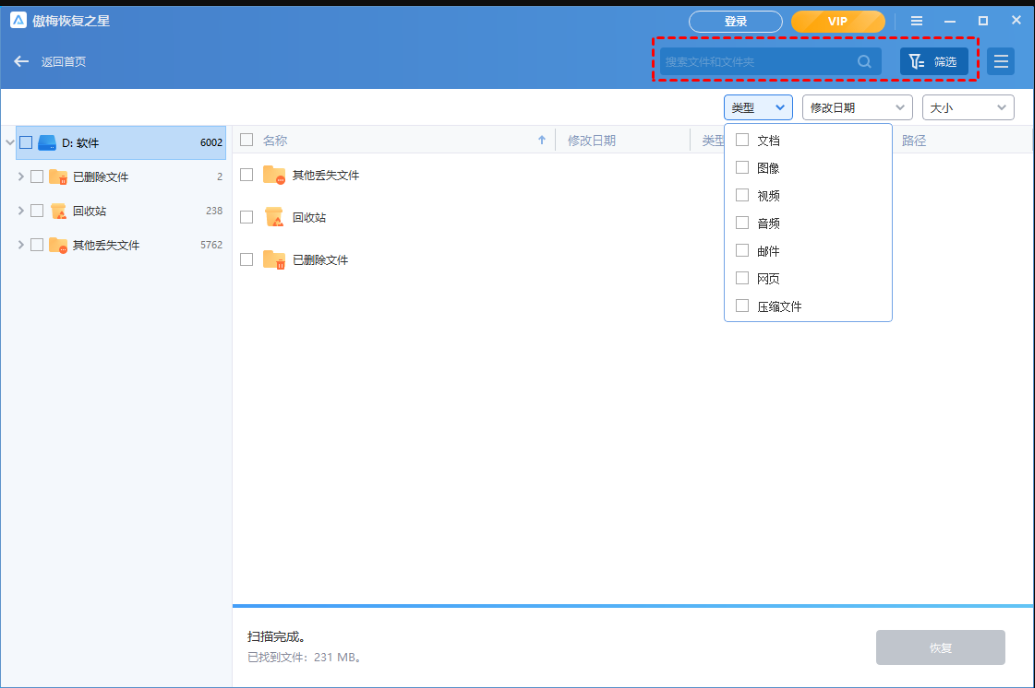Click the 返回首页 link
Screen dimensions: 1035x688
63,61
